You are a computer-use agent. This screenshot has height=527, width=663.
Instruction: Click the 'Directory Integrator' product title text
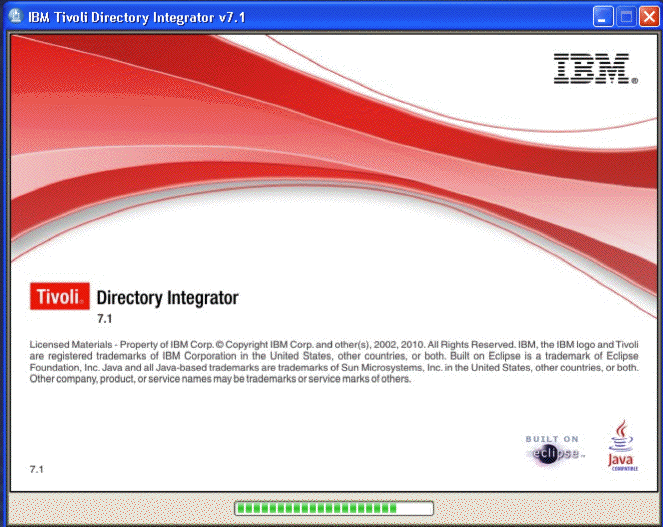(167, 298)
